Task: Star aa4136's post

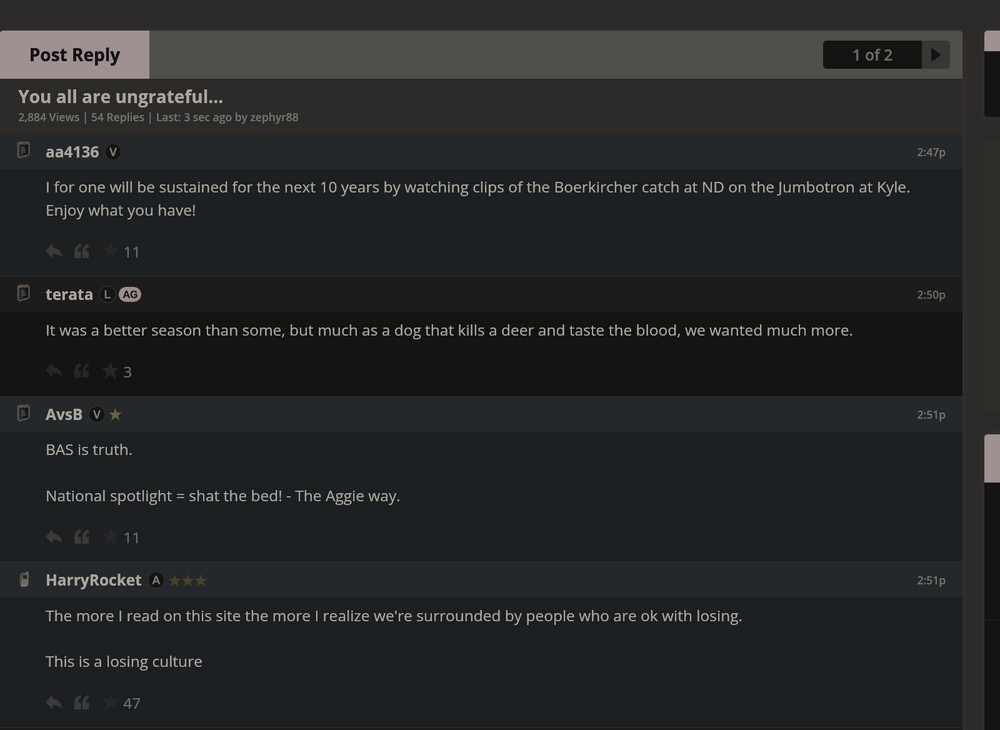Action: click(x=112, y=251)
